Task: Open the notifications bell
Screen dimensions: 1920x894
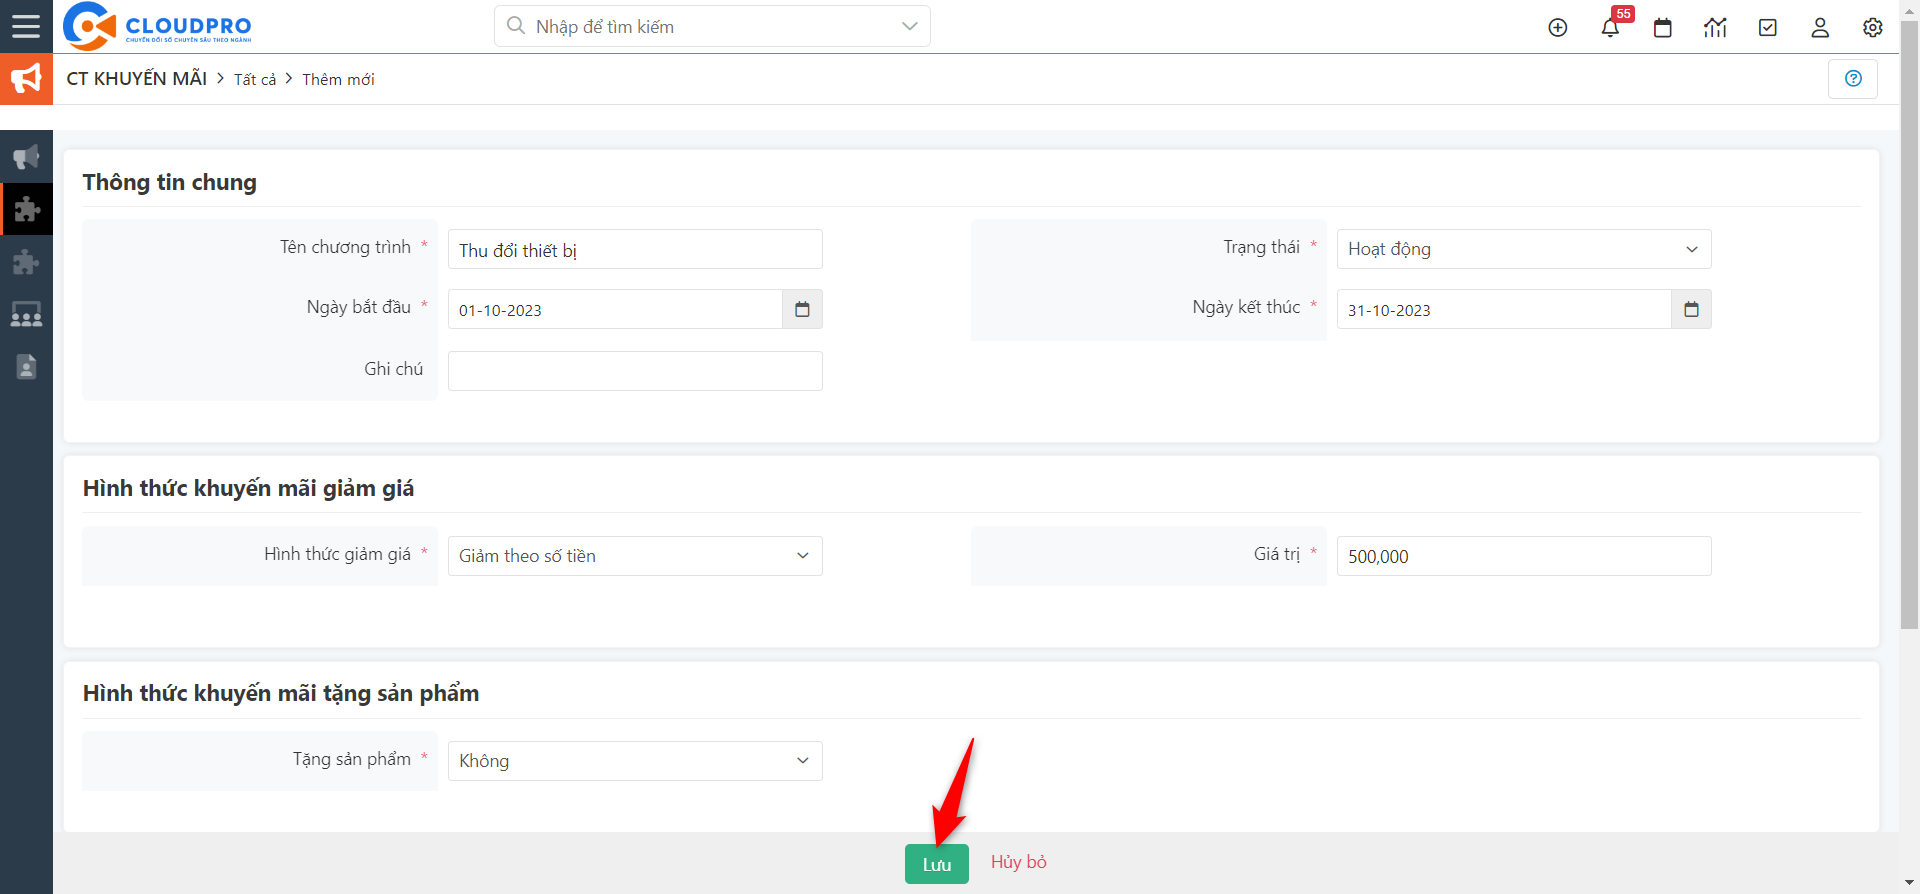Action: click(1610, 28)
